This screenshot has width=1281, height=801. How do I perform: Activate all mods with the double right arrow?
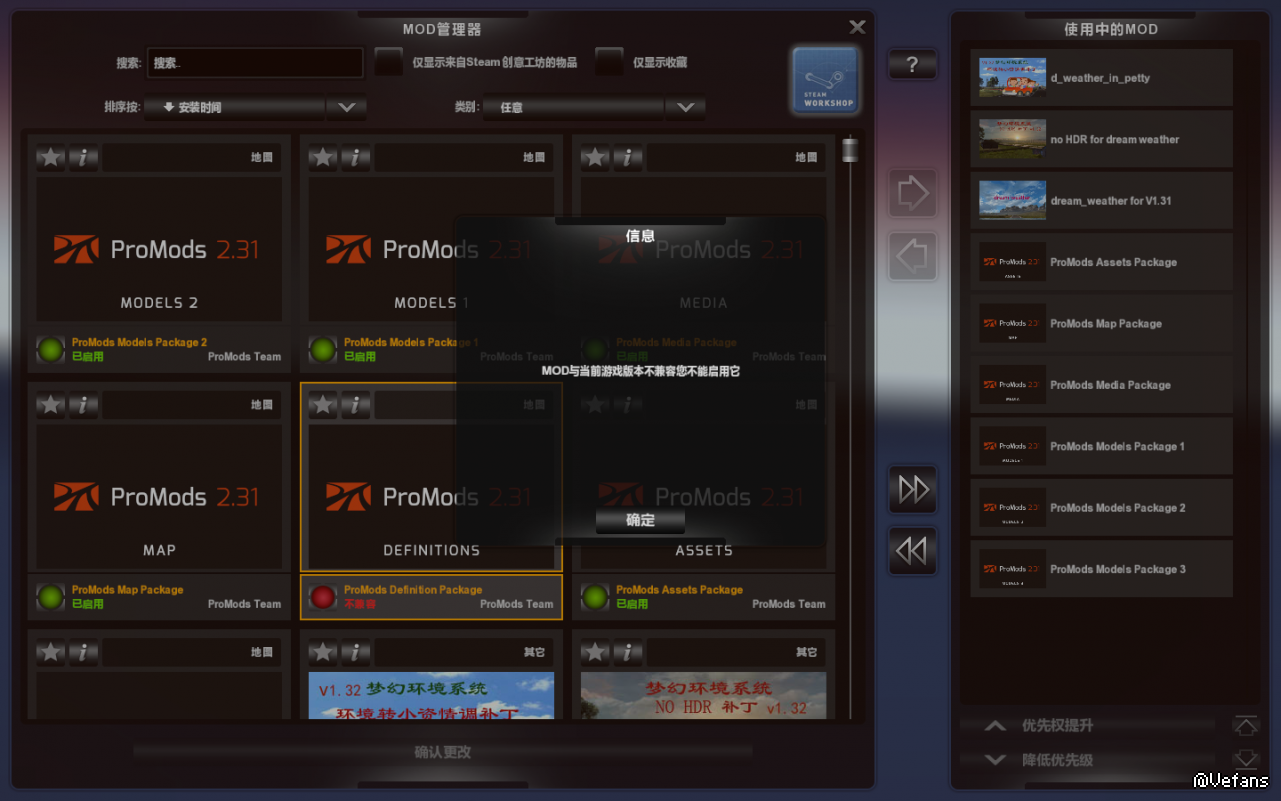pyautogui.click(x=912, y=489)
